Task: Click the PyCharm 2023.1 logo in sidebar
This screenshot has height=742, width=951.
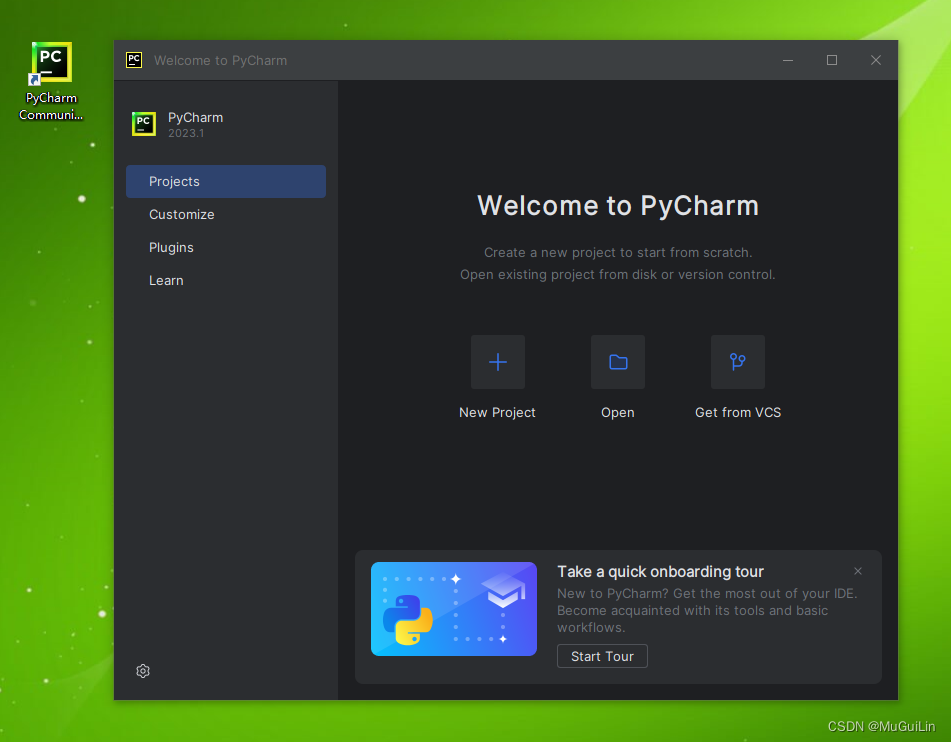Action: [144, 124]
